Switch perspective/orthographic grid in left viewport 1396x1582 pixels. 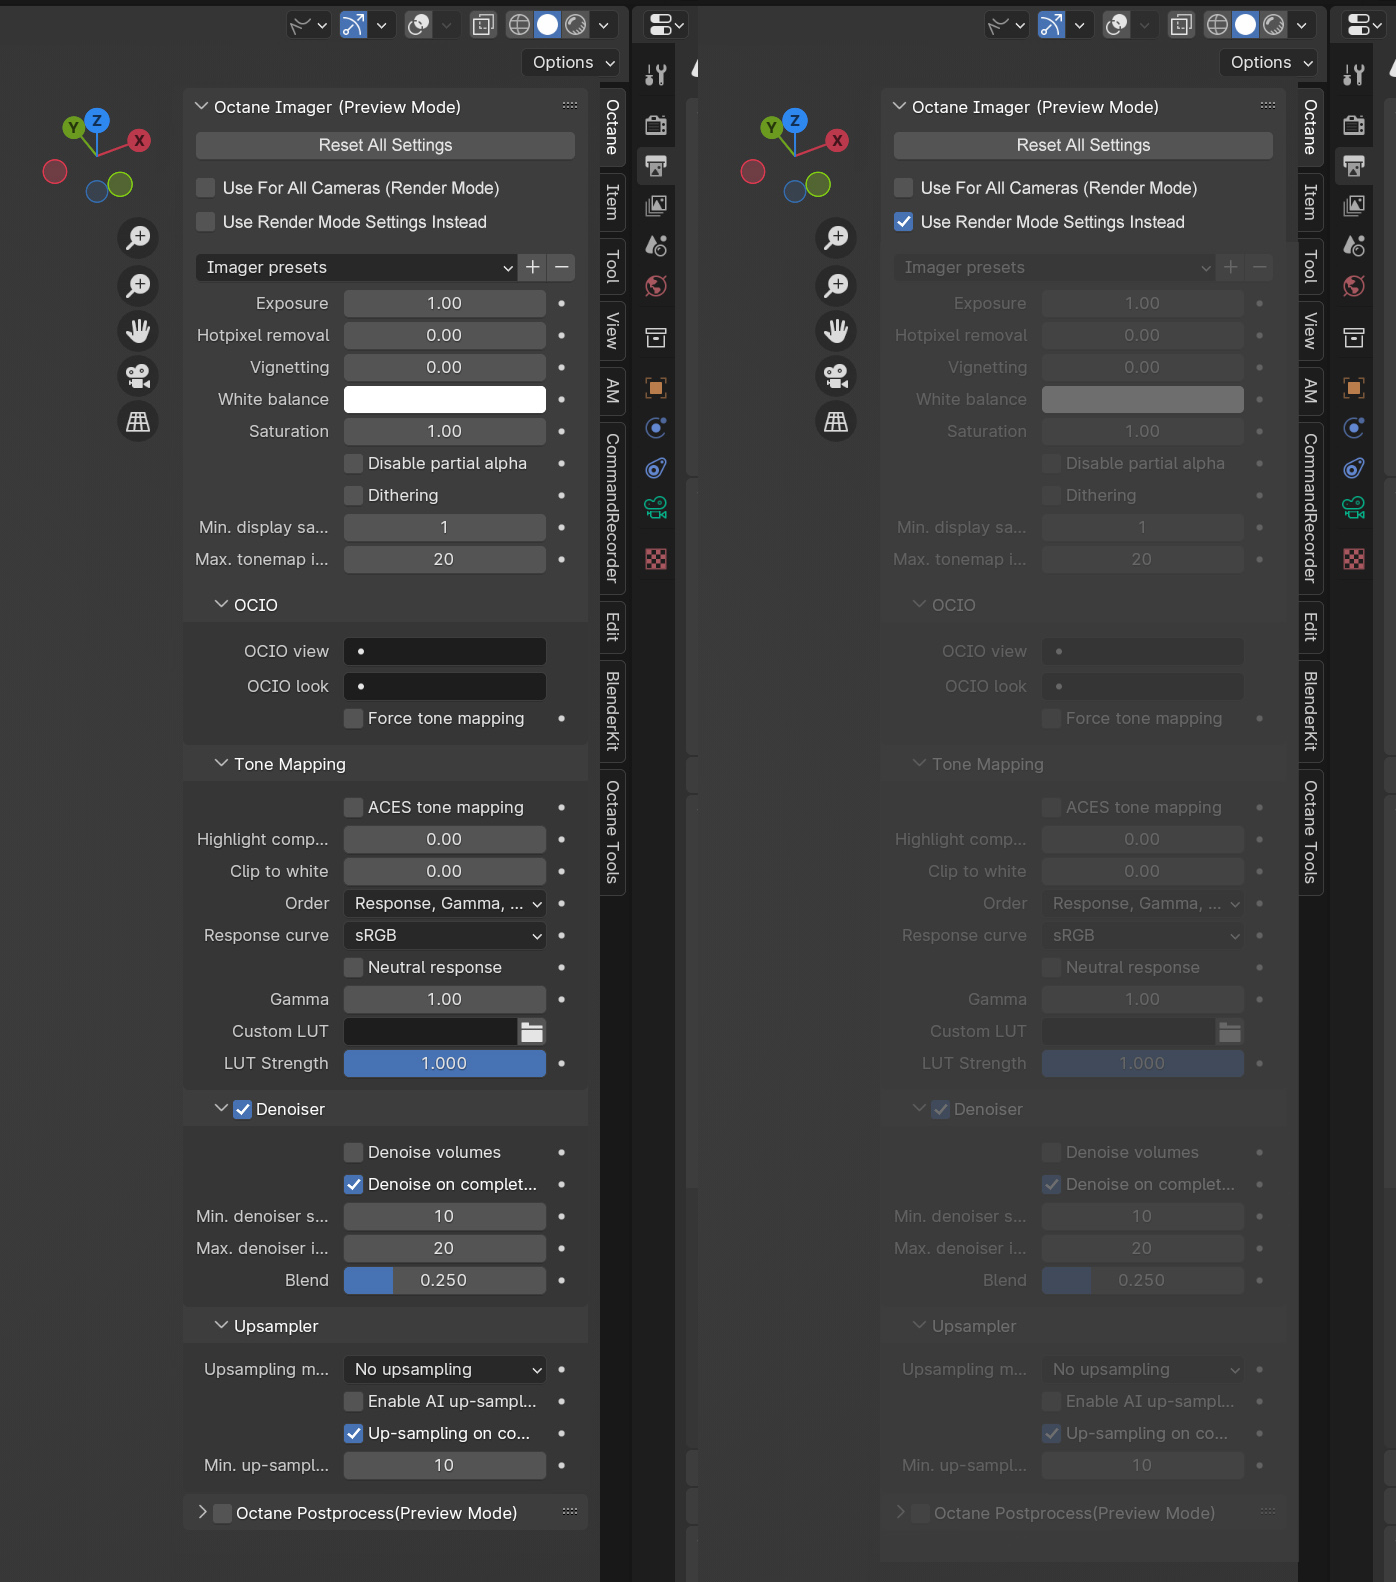coord(138,422)
